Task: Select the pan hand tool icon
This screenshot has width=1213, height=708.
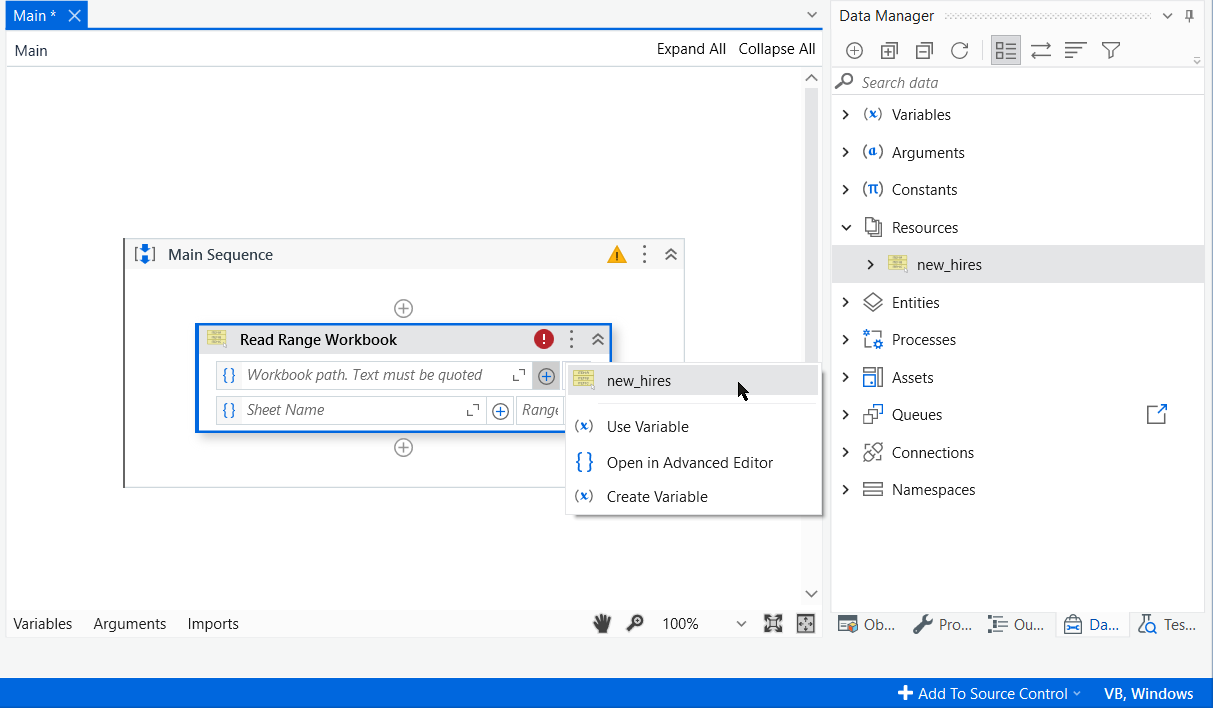Action: [x=601, y=623]
